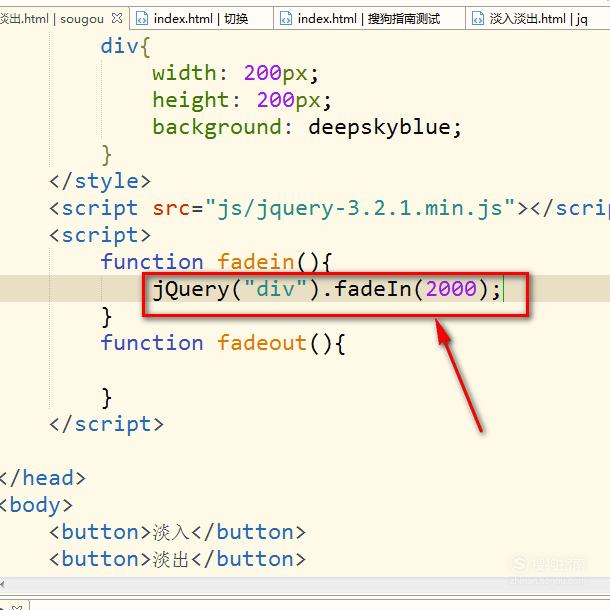Click file icon on 搜狗指南测试 tab
The height and width of the screenshot is (610, 610).
tap(286, 18)
